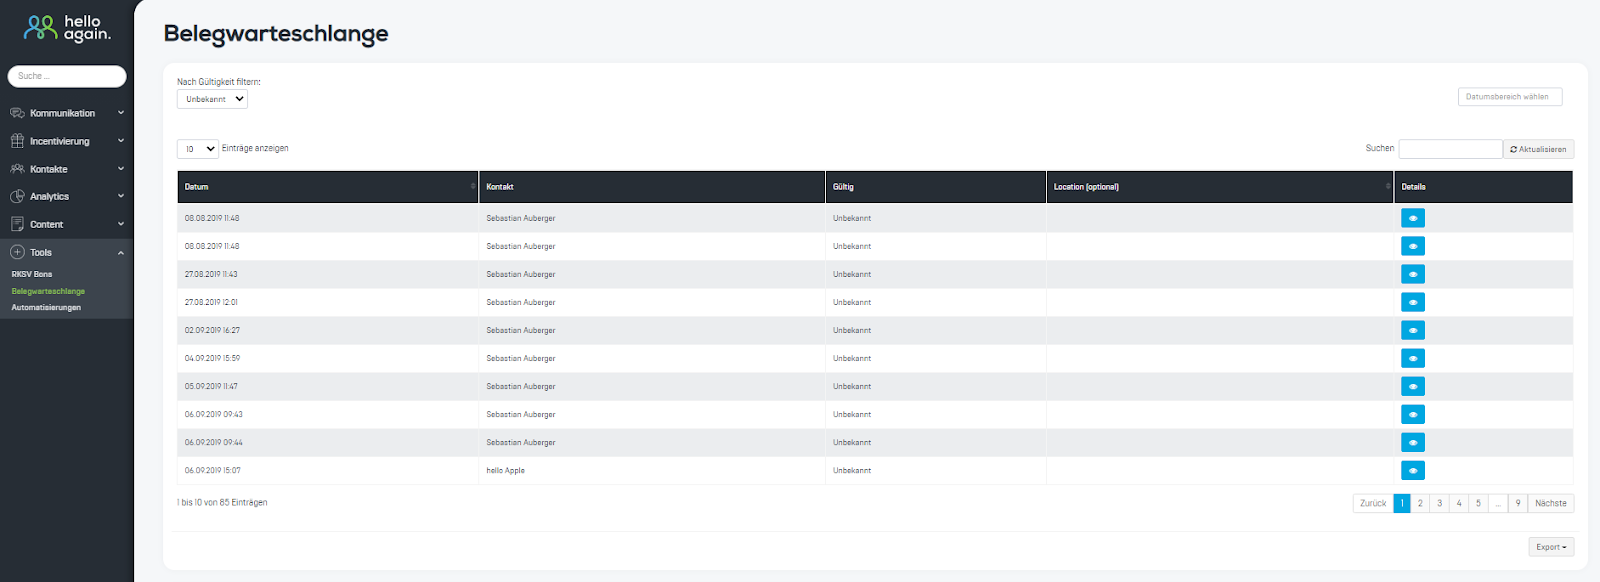This screenshot has width=1600, height=582.
Task: Click the hello again logo
Action: (x=67, y=28)
